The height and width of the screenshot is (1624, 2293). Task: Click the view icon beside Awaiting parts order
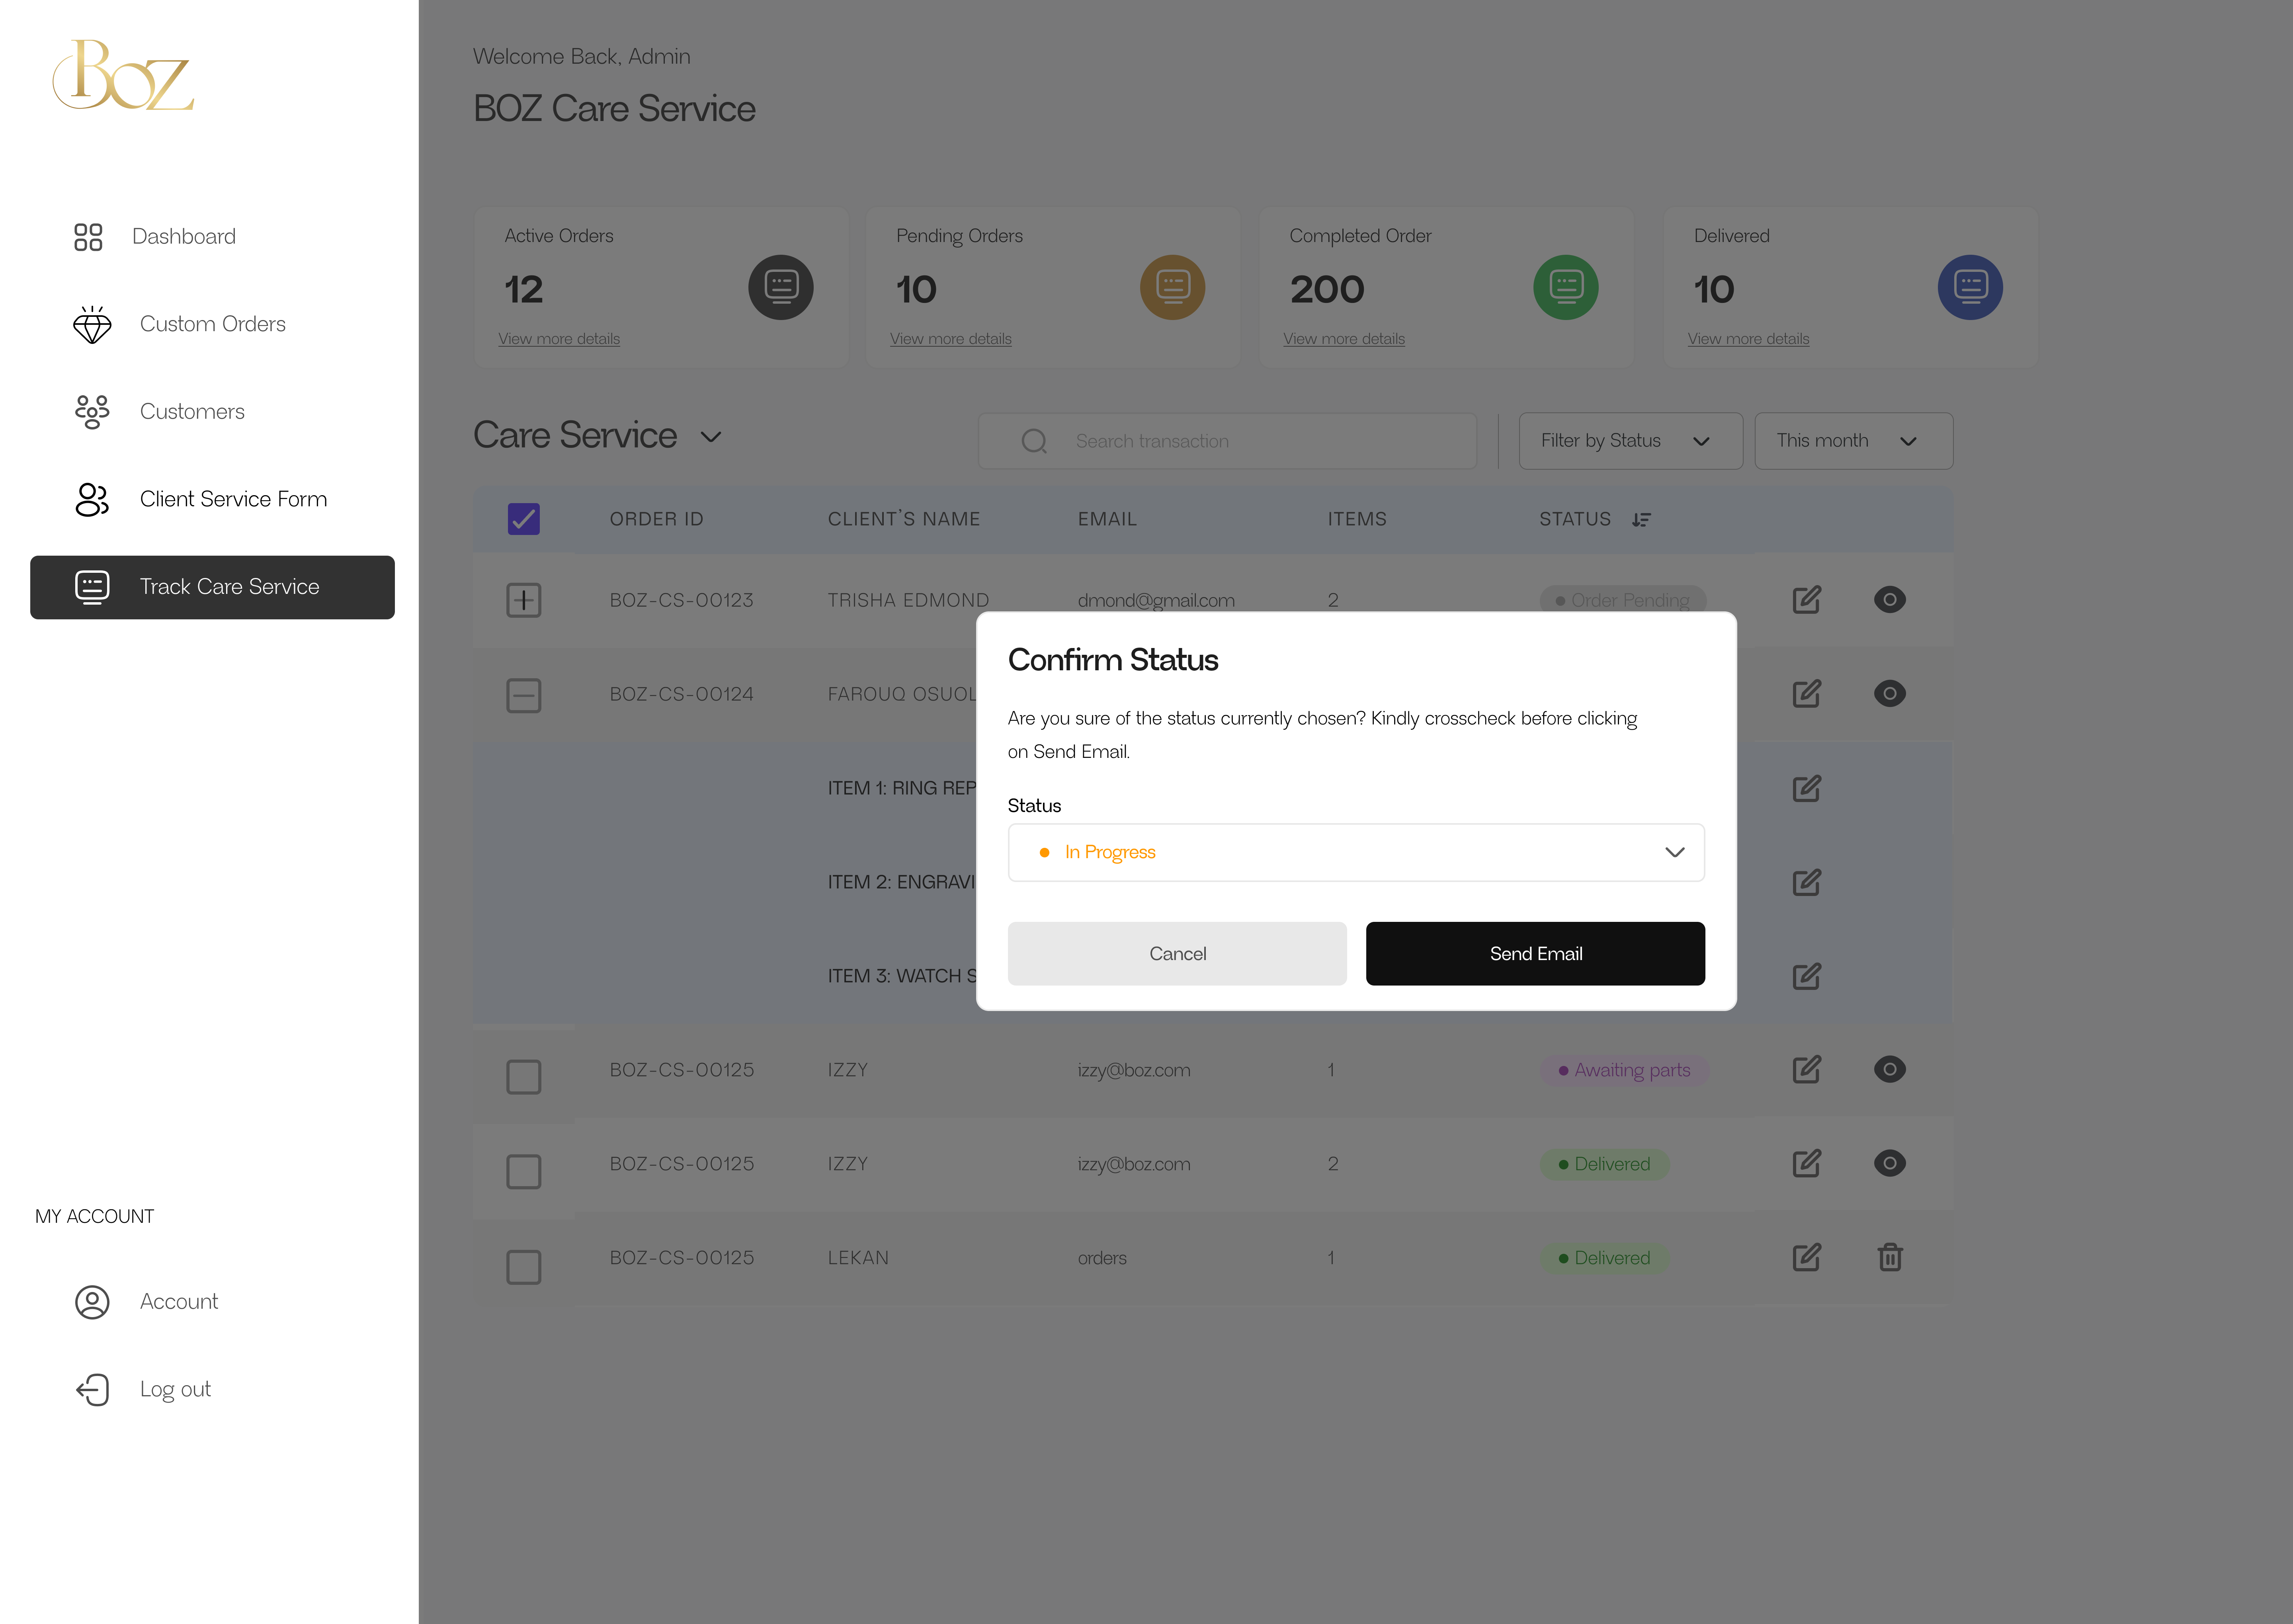point(1890,1069)
